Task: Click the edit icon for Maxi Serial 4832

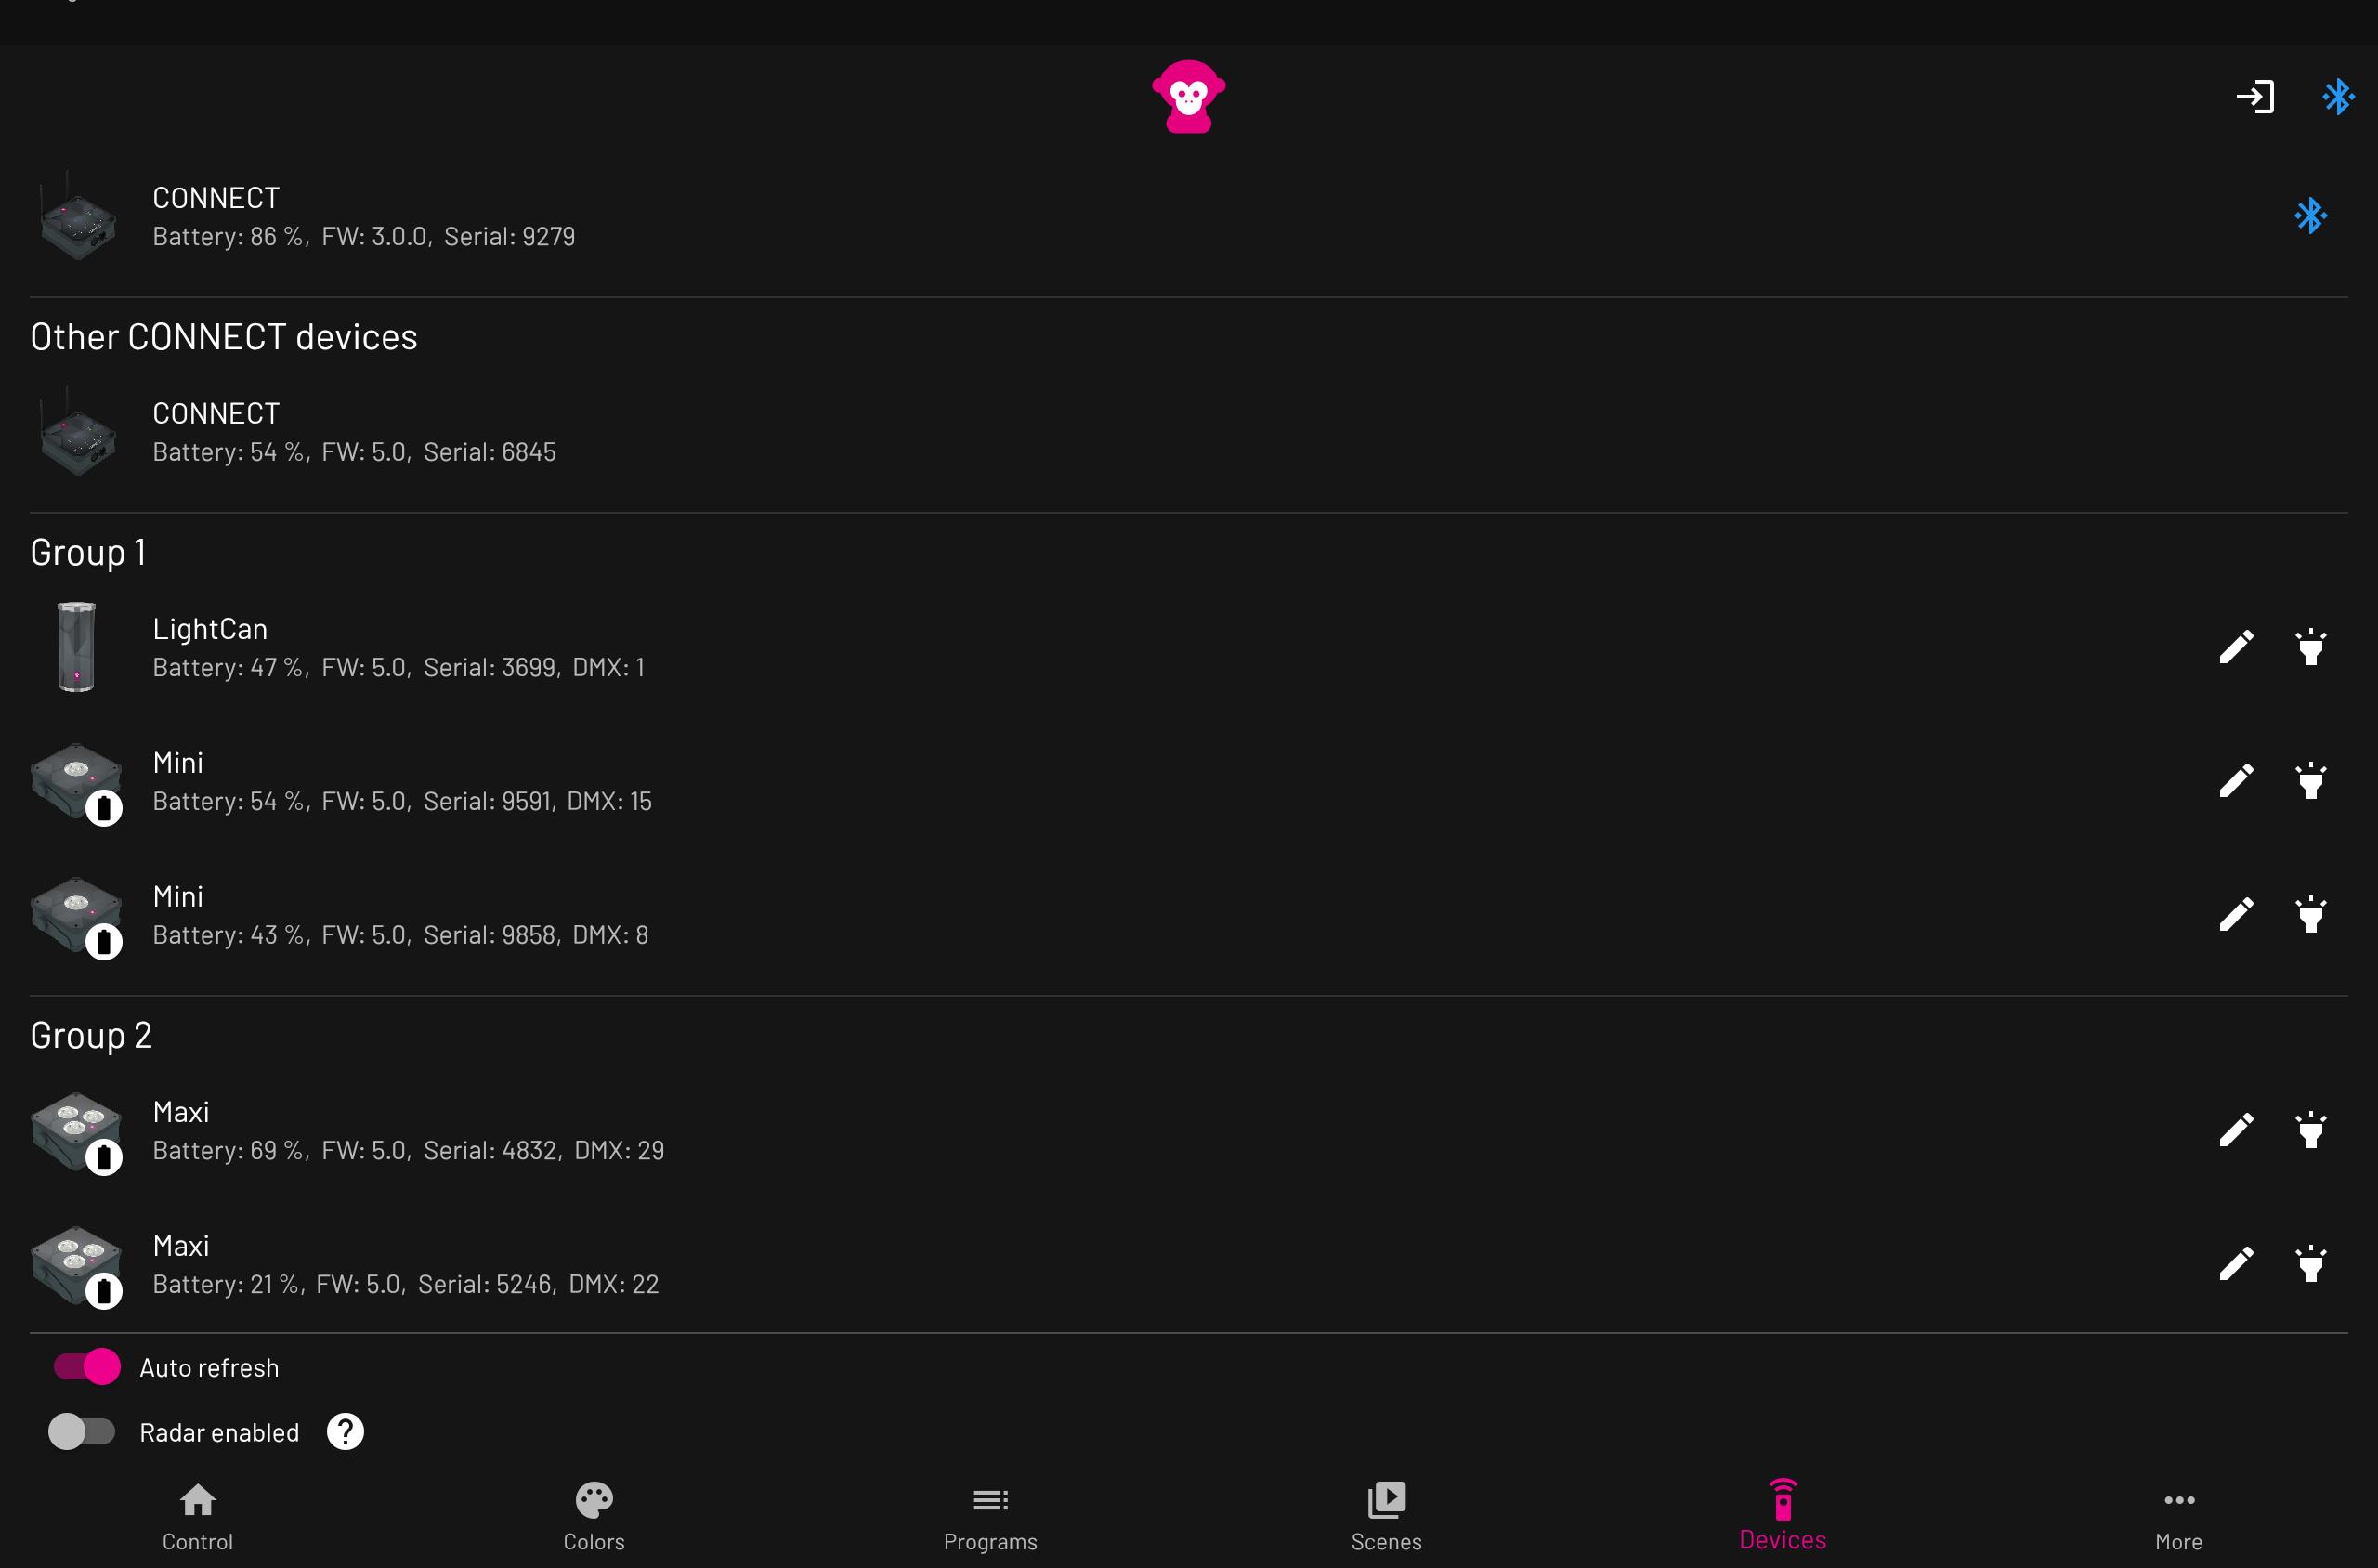Action: pos(2236,1129)
